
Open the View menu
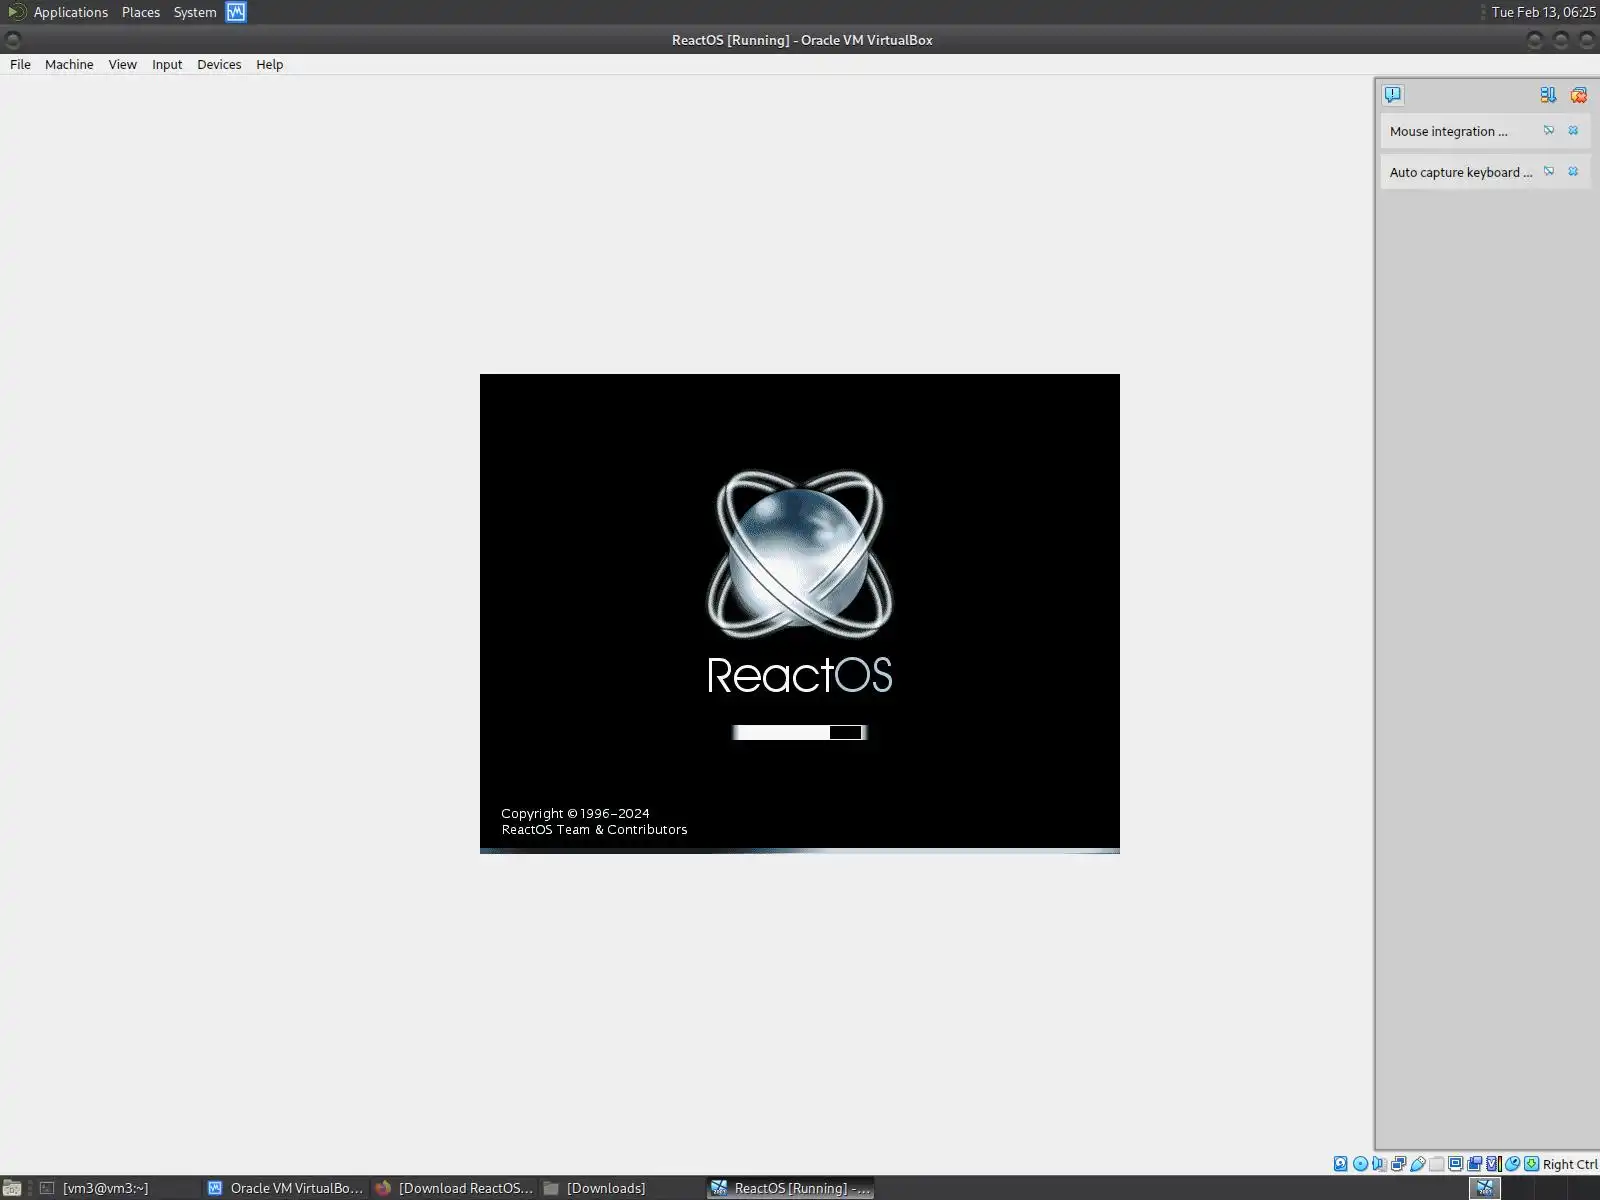123,64
